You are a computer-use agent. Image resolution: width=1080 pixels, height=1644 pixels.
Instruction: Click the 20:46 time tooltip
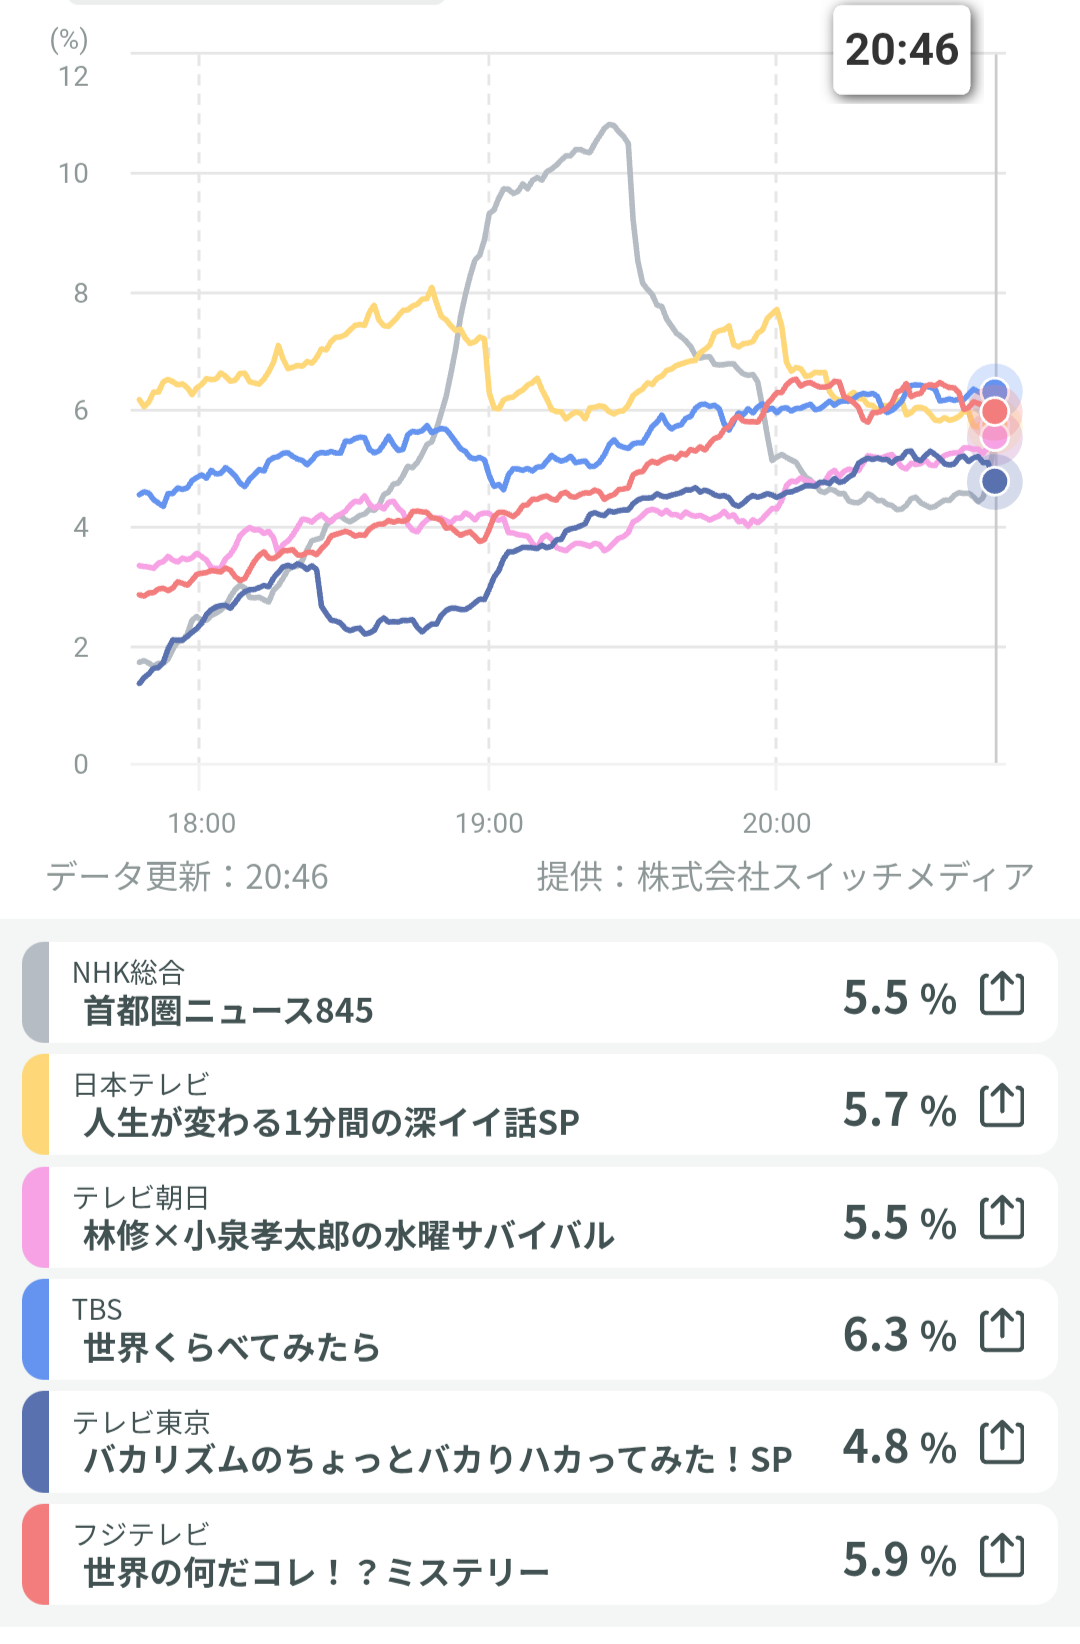click(901, 50)
